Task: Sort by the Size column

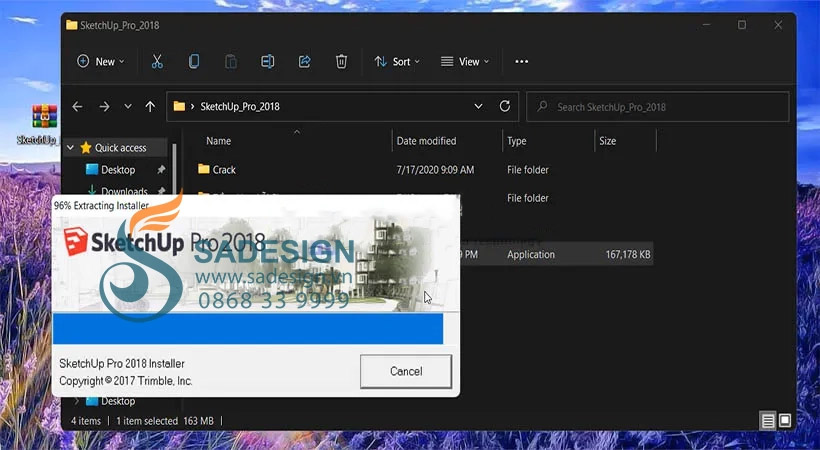Action: [607, 141]
